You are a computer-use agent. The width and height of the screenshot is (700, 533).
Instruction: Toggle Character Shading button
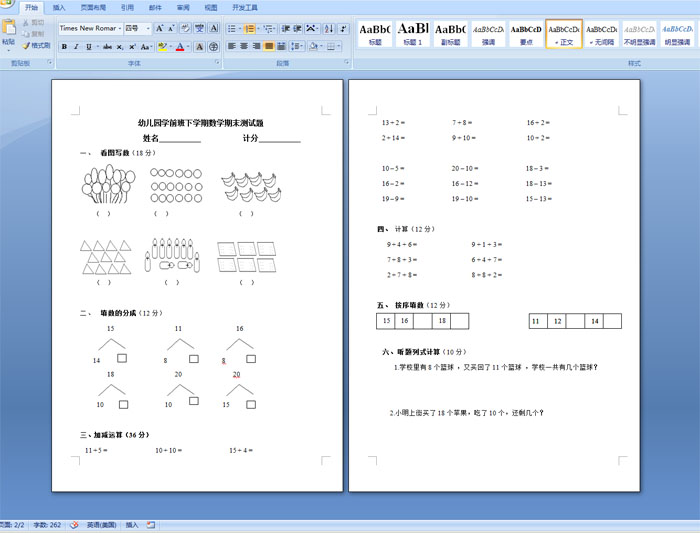coord(199,46)
